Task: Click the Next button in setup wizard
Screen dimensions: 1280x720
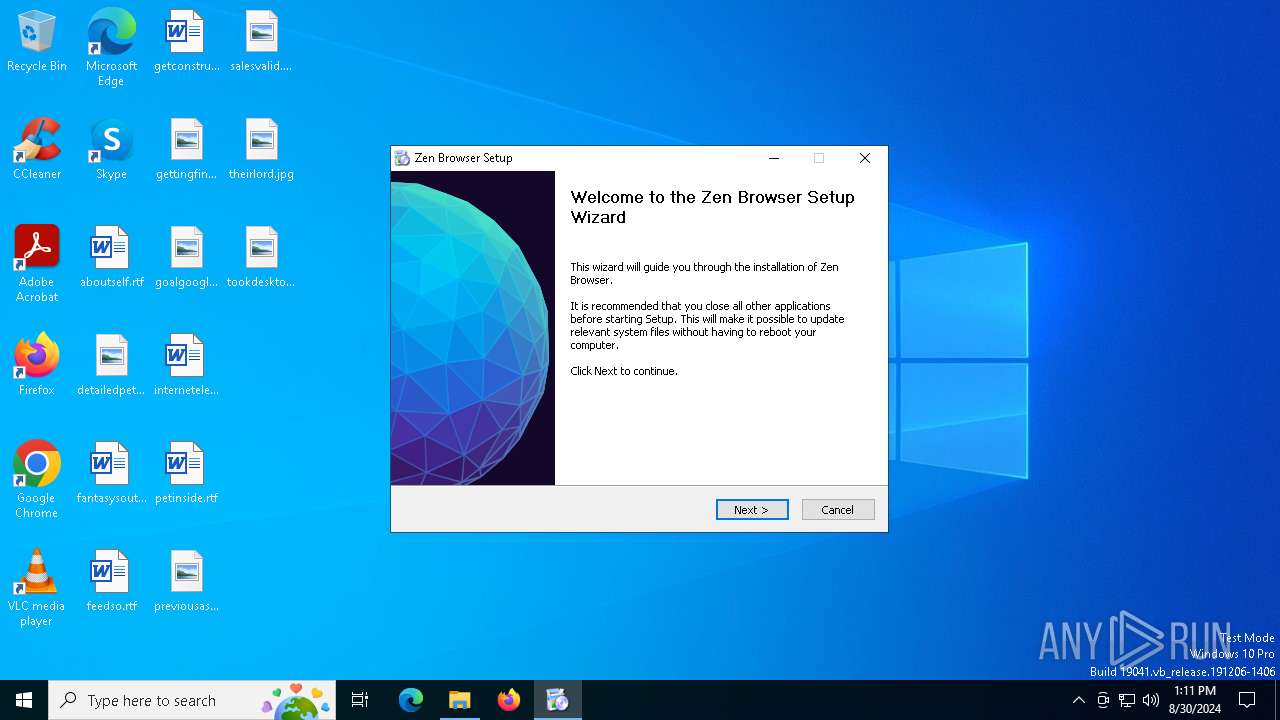Action: 752,510
